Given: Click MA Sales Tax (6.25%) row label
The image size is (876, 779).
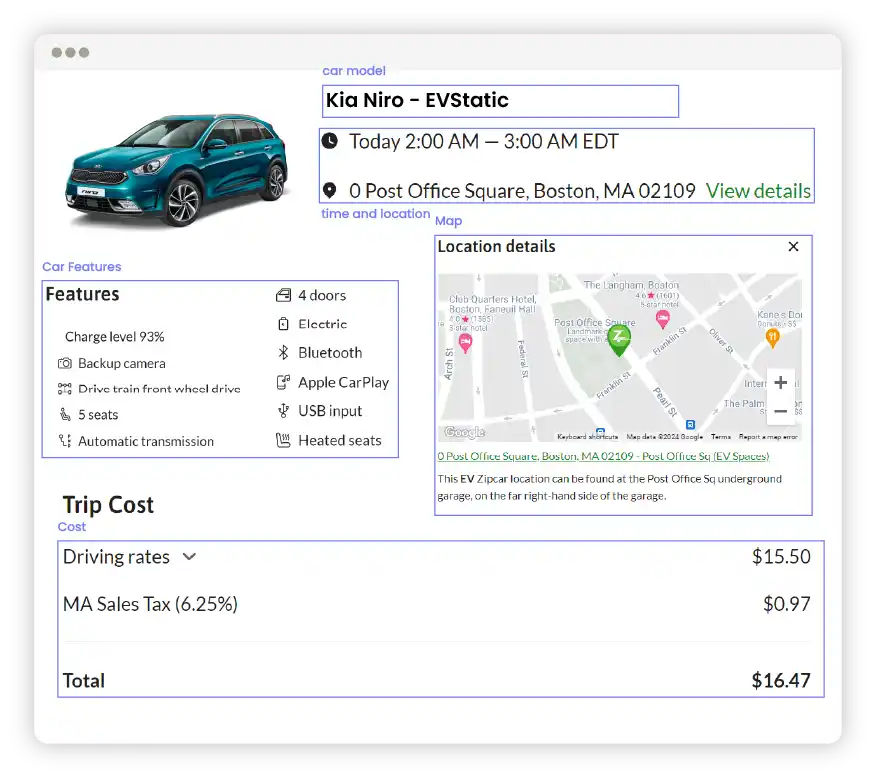Looking at the screenshot, I should click(150, 604).
